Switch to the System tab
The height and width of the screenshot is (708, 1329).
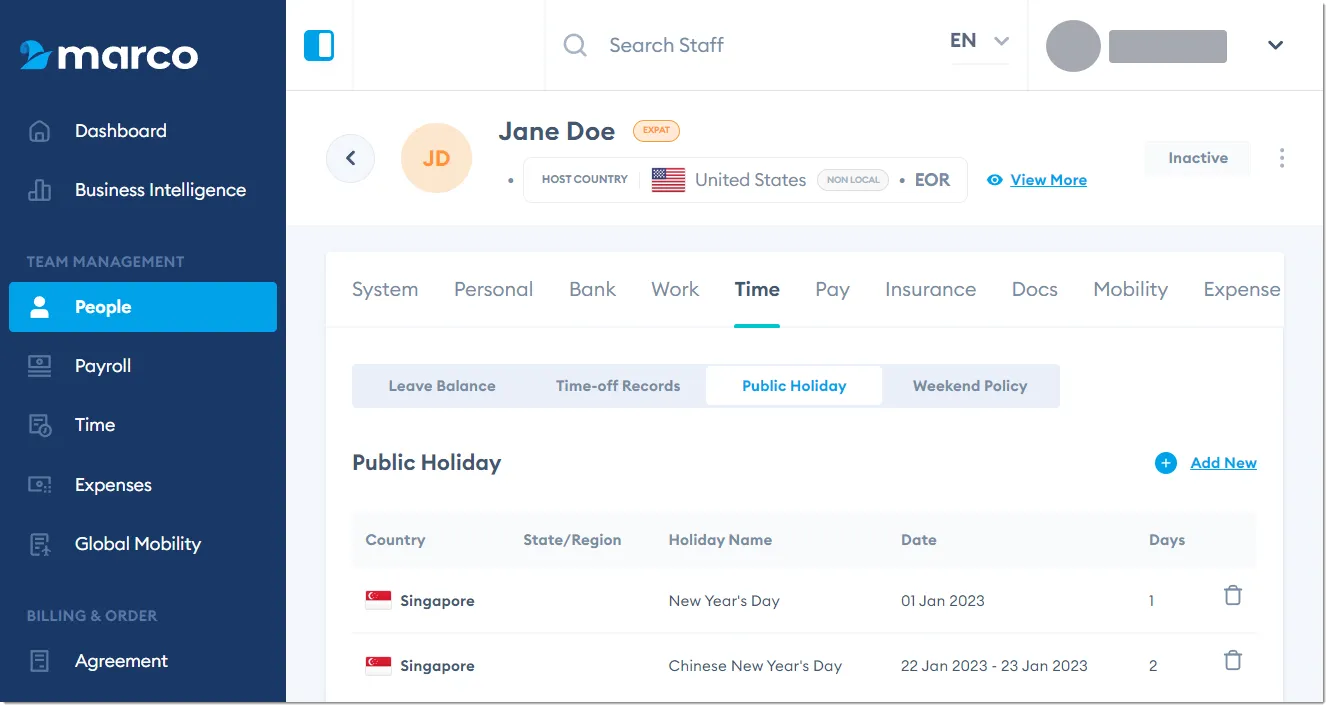[x=385, y=289]
